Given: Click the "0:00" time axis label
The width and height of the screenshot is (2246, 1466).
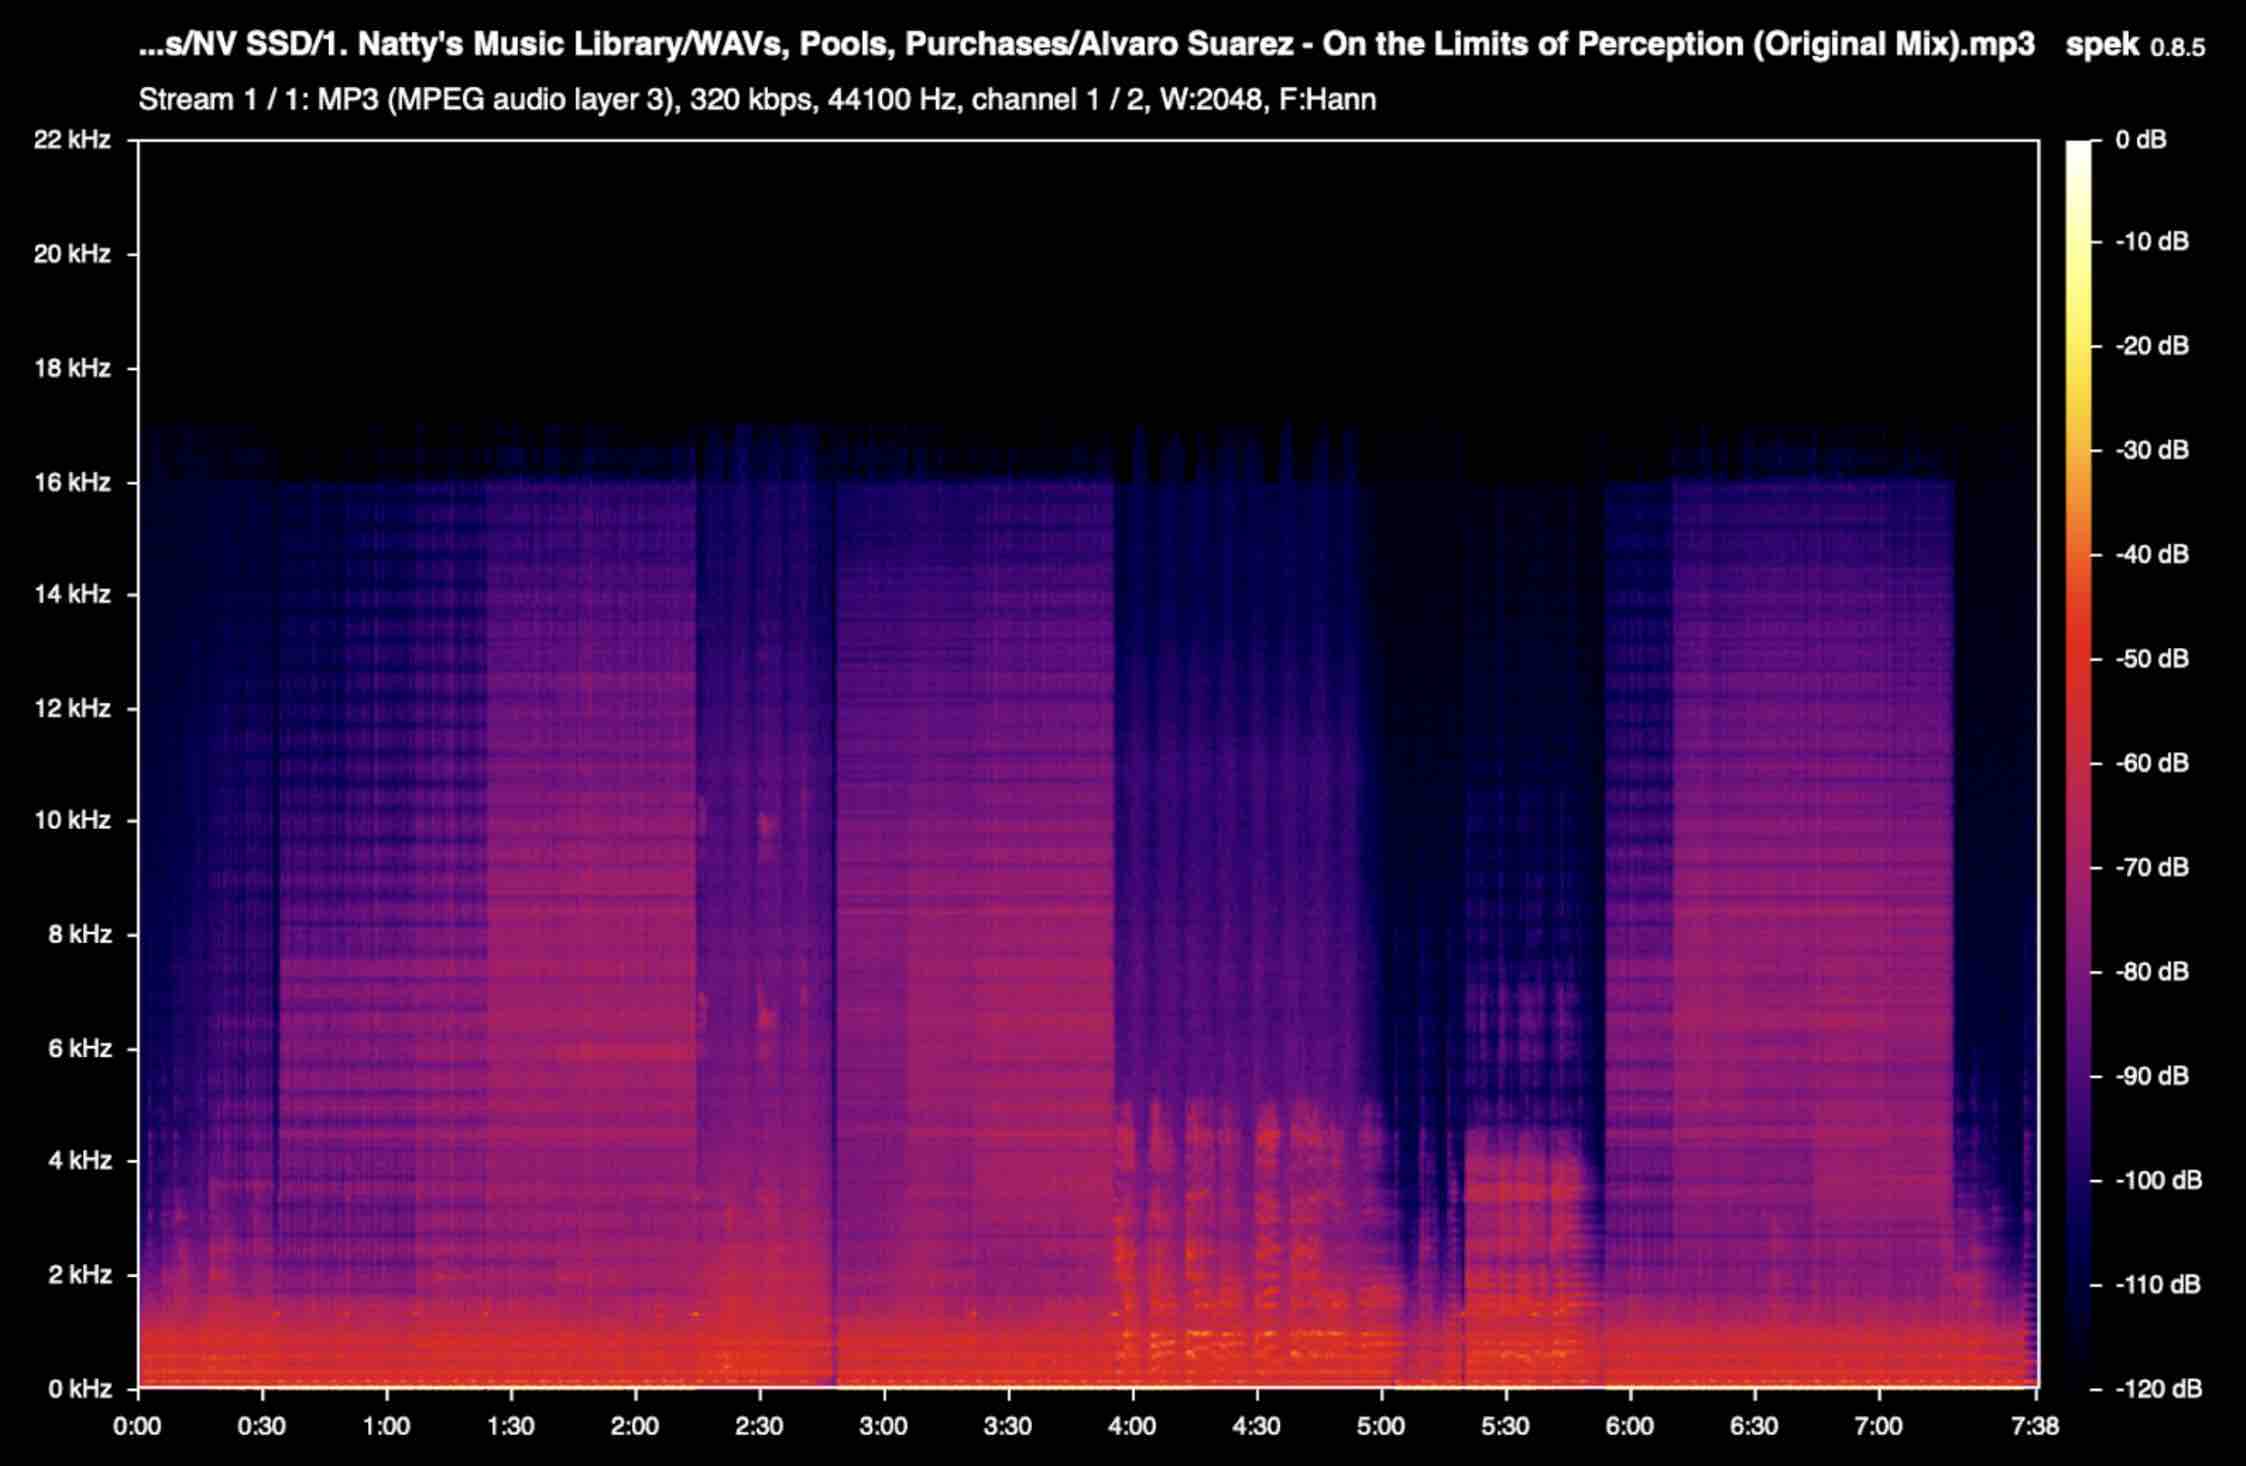Looking at the screenshot, I should [x=138, y=1426].
